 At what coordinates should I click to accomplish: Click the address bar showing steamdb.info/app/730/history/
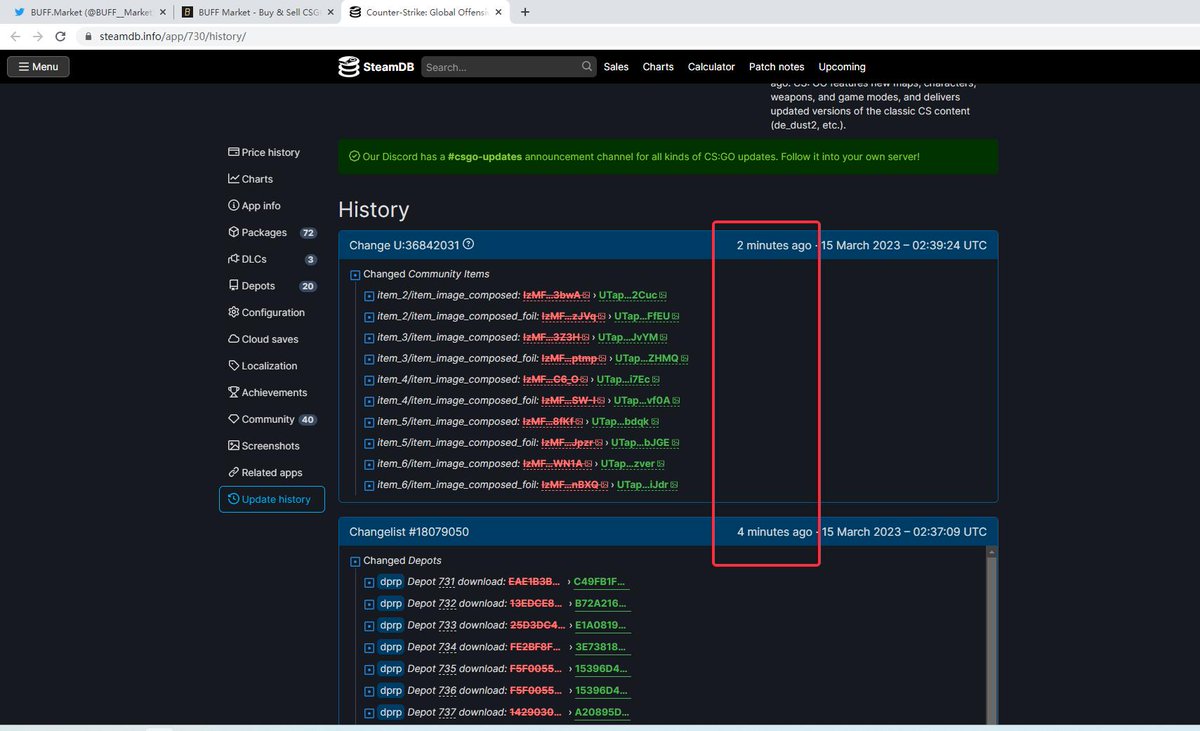pos(173,36)
